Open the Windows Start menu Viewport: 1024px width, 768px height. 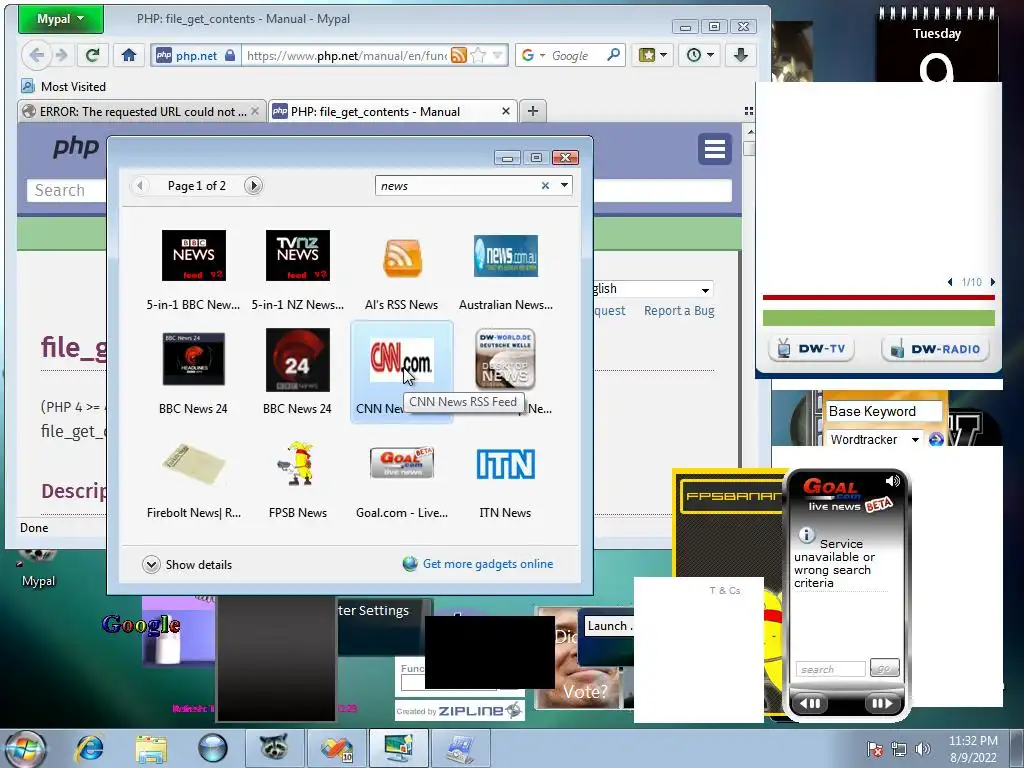[x=24, y=748]
